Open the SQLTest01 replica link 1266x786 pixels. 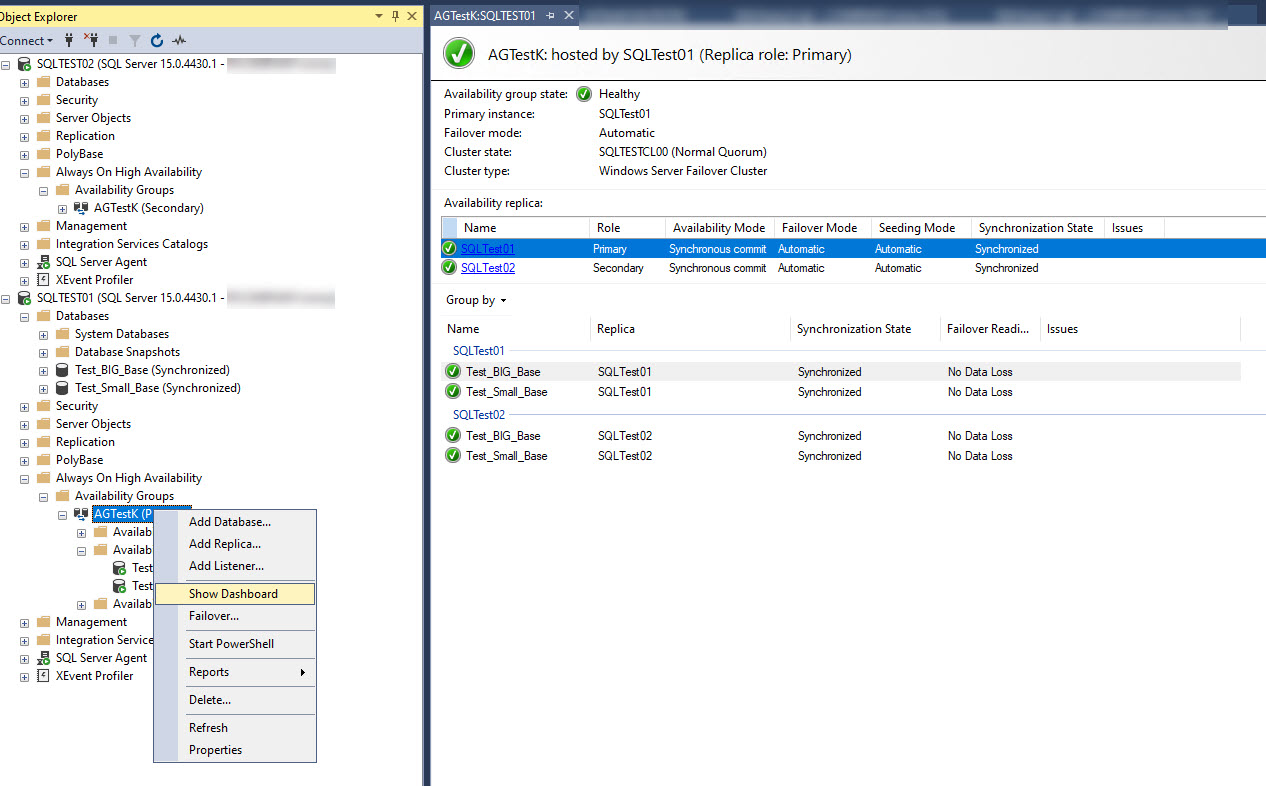488,249
